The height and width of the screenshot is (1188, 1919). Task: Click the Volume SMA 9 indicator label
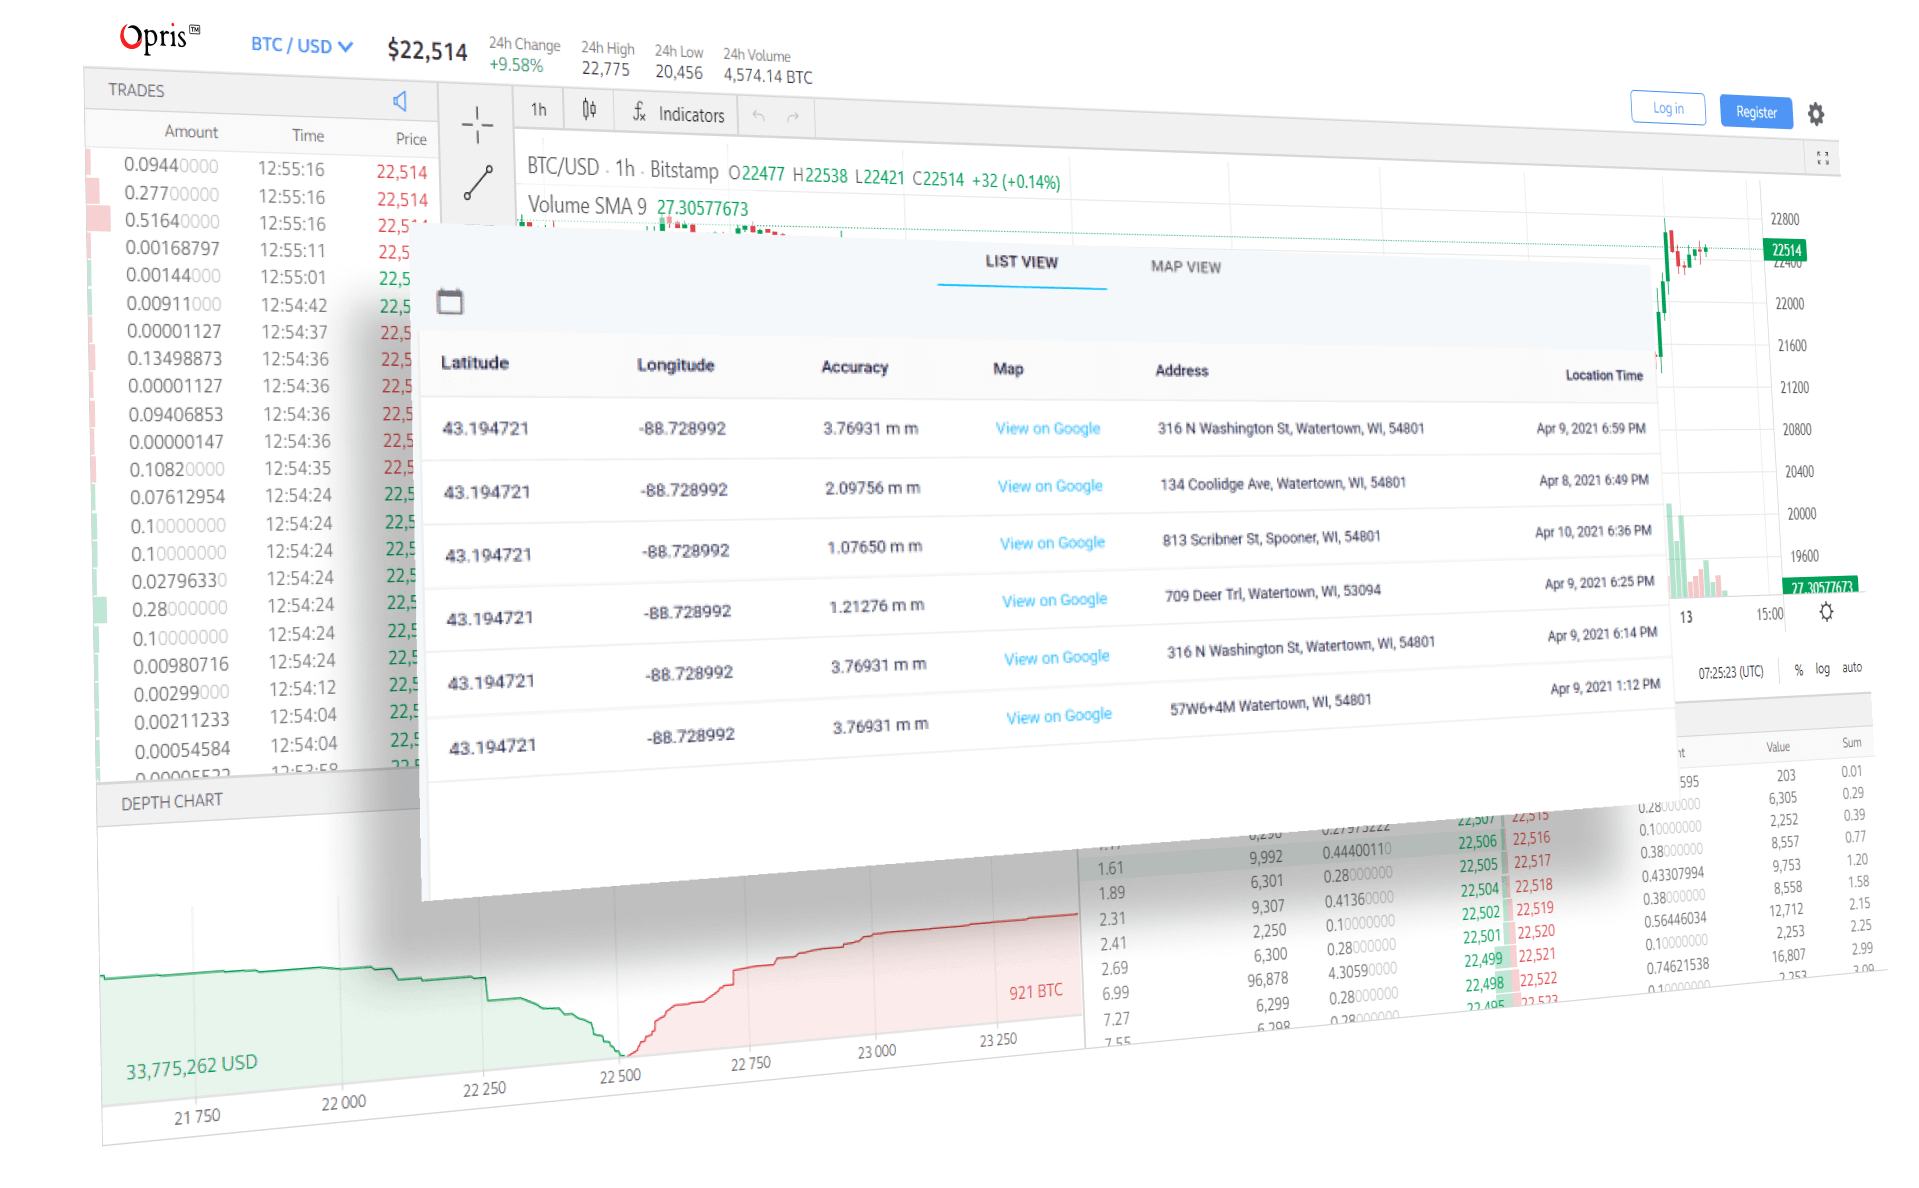click(x=587, y=205)
